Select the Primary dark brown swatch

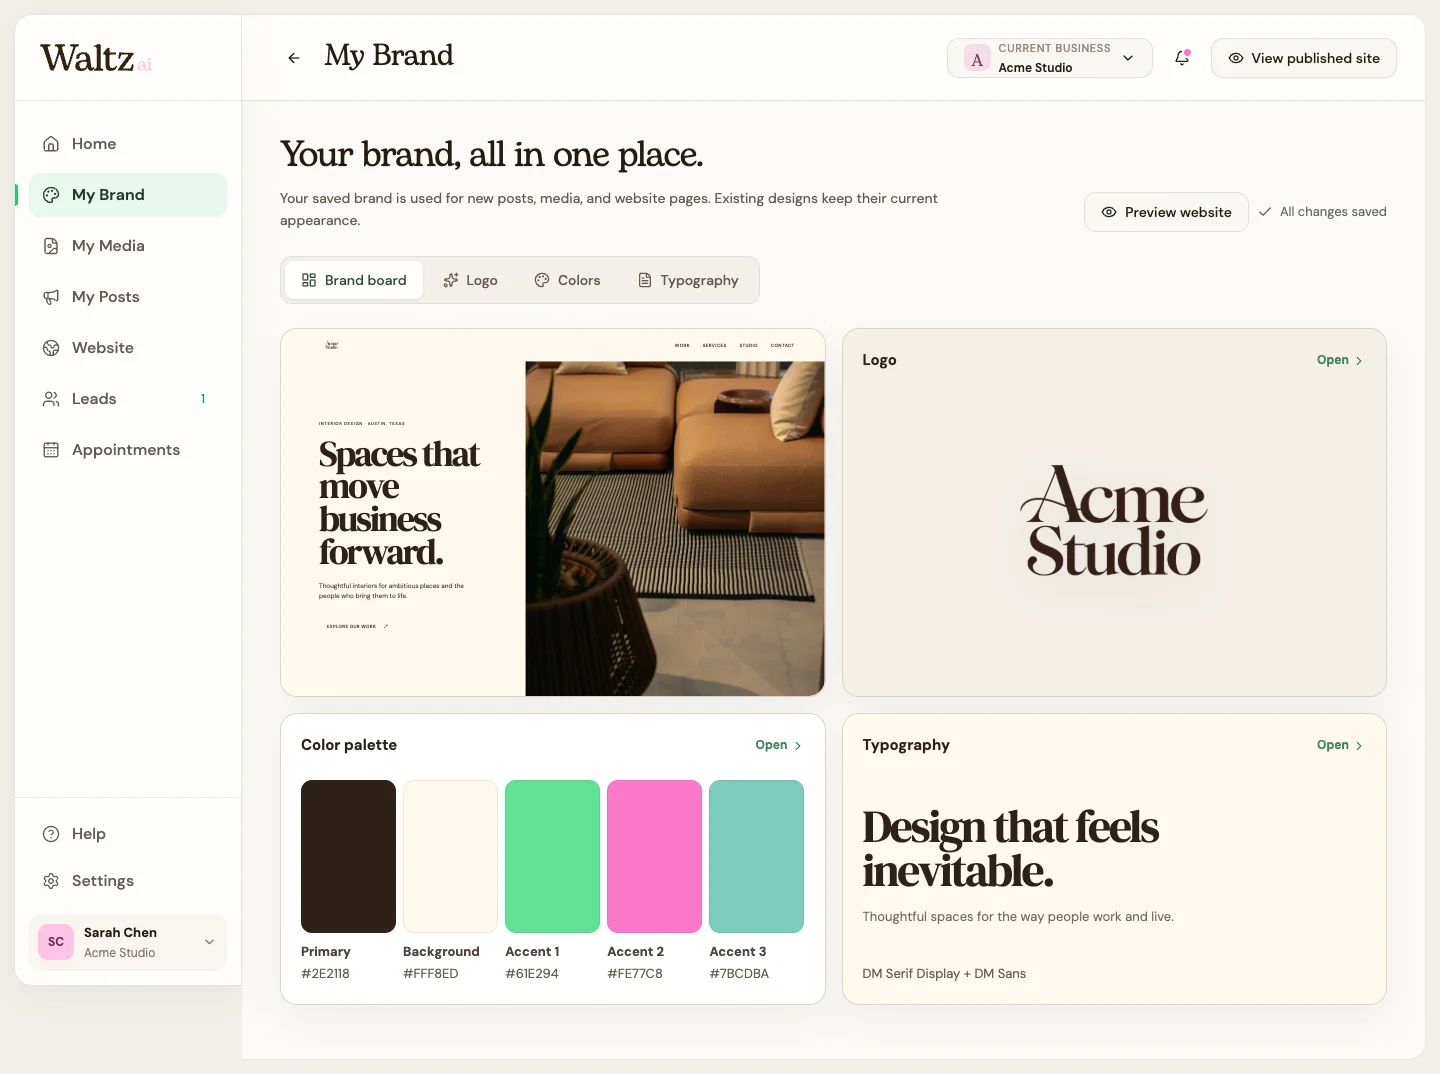coord(348,856)
